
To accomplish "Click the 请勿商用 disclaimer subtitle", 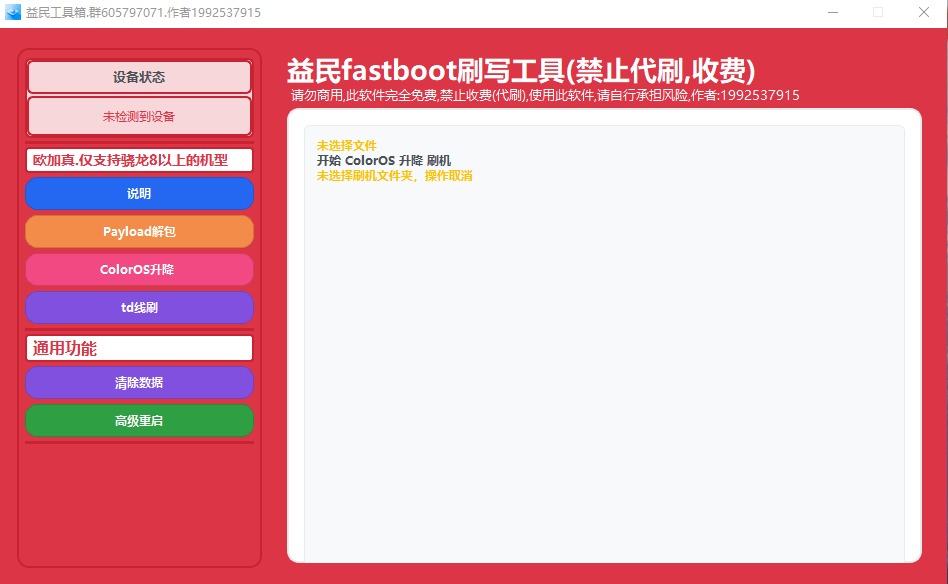I will (545, 96).
